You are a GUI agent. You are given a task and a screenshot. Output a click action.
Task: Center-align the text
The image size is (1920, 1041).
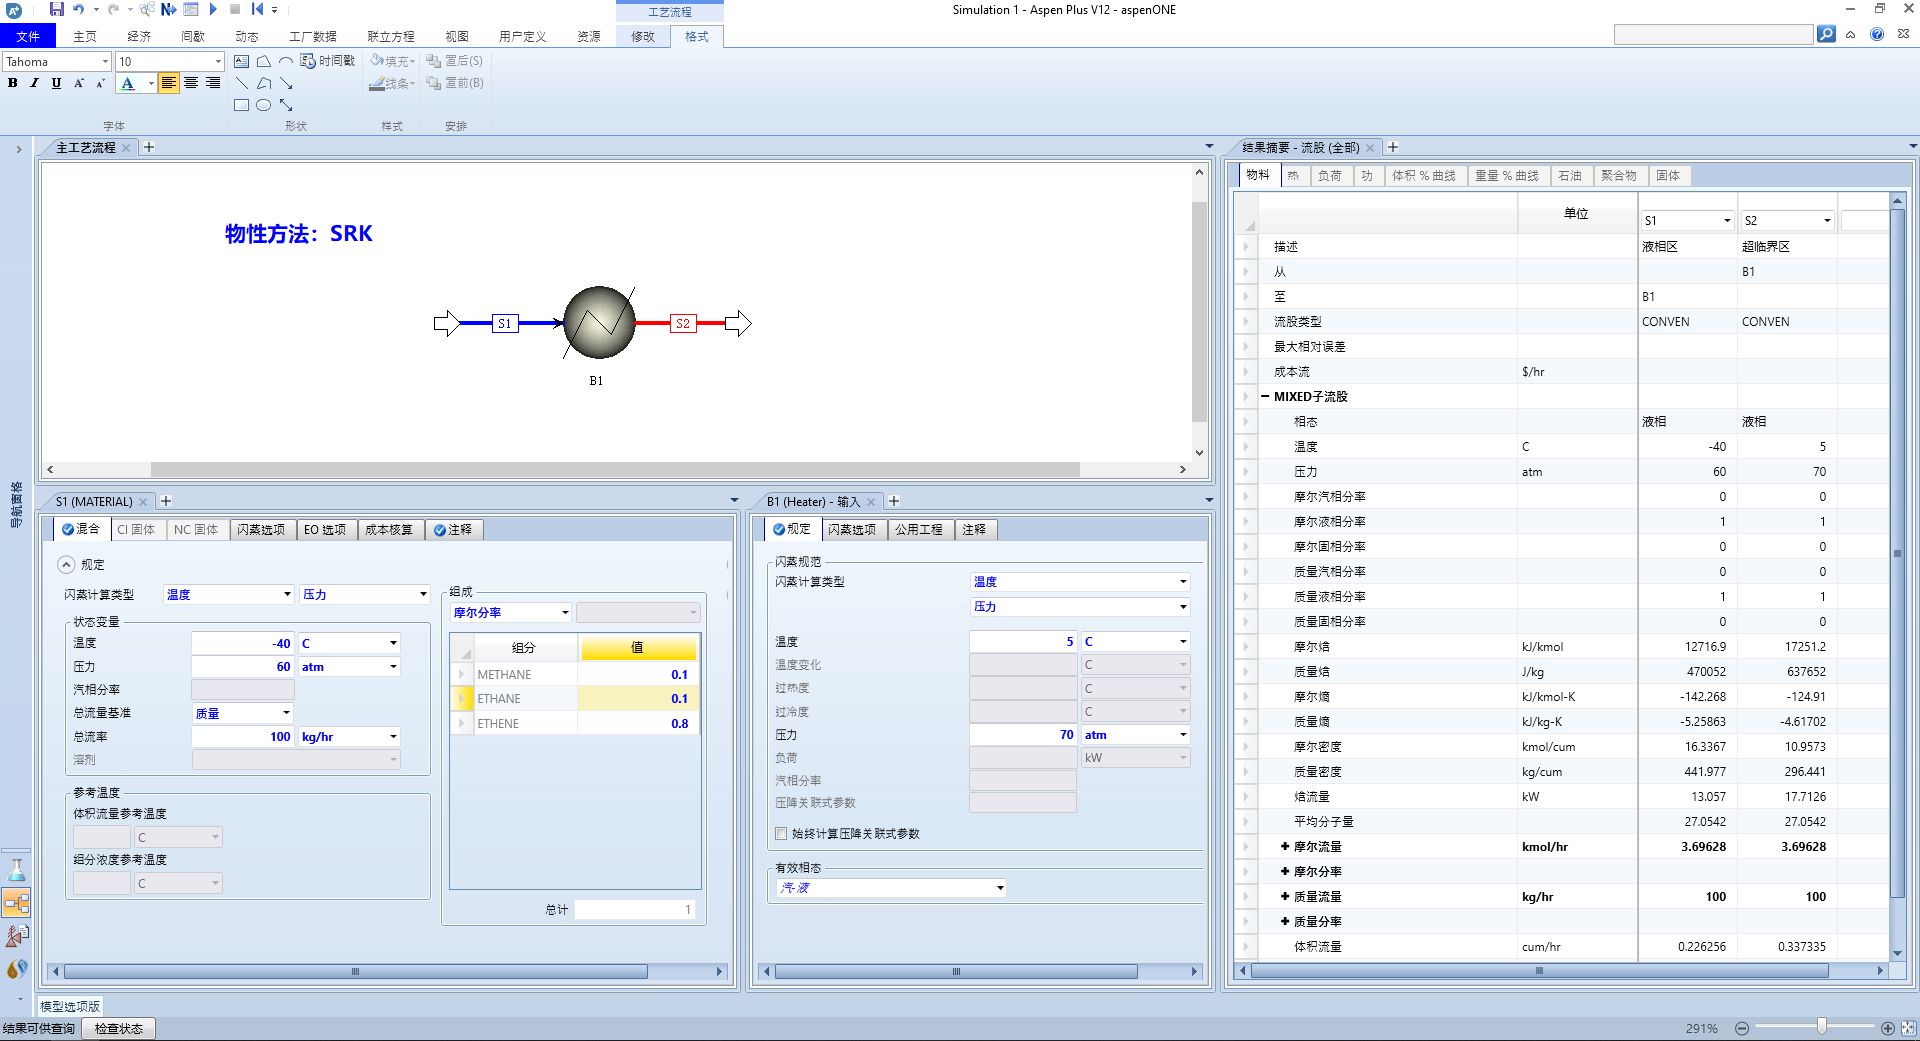[191, 83]
